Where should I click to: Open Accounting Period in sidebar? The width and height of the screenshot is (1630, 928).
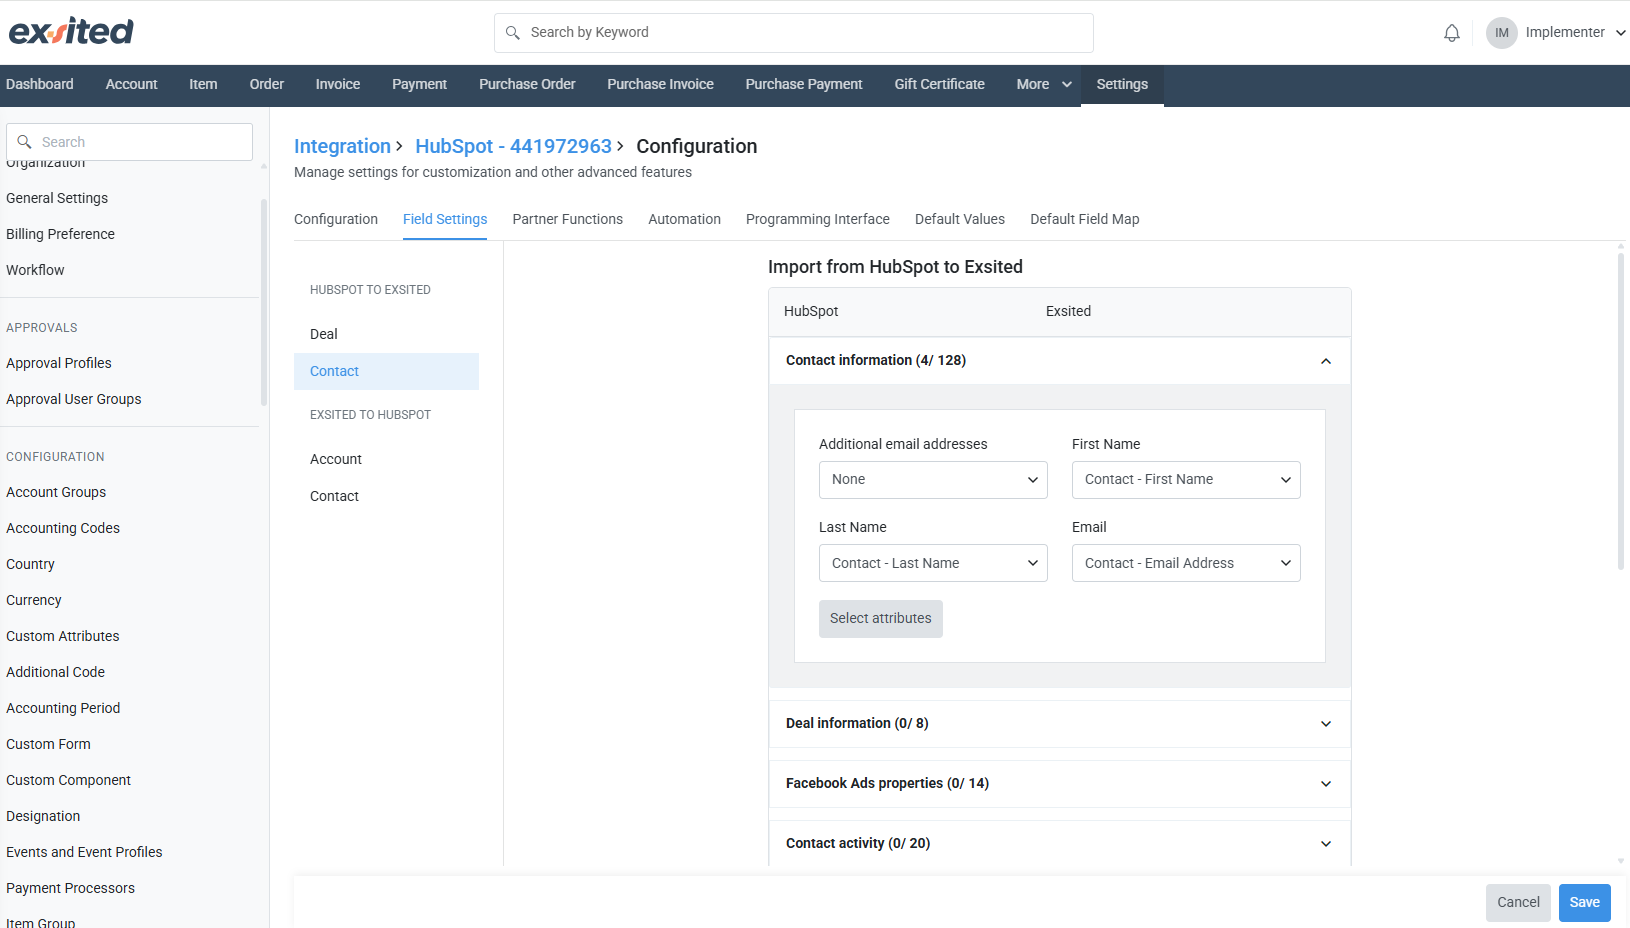63,708
